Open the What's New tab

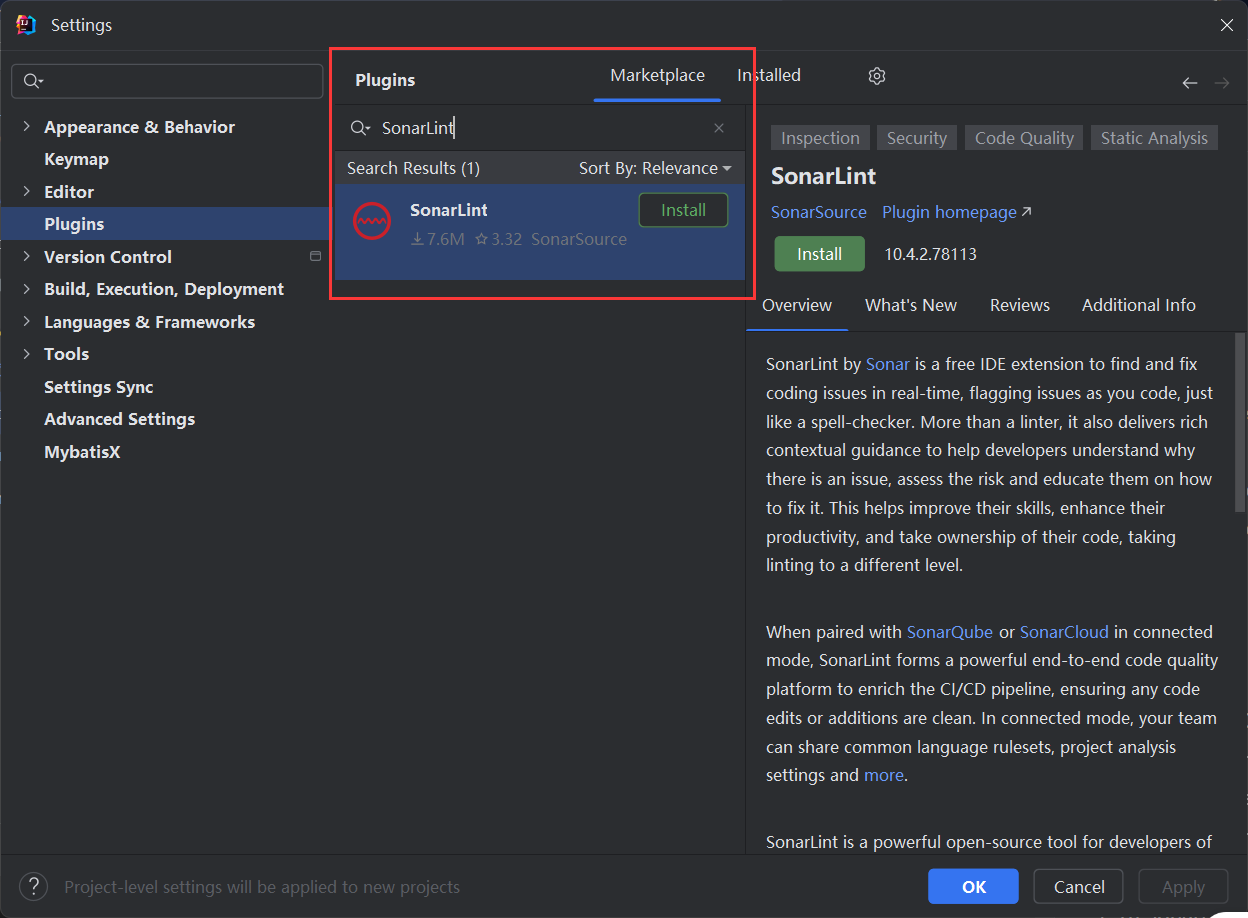pos(911,306)
